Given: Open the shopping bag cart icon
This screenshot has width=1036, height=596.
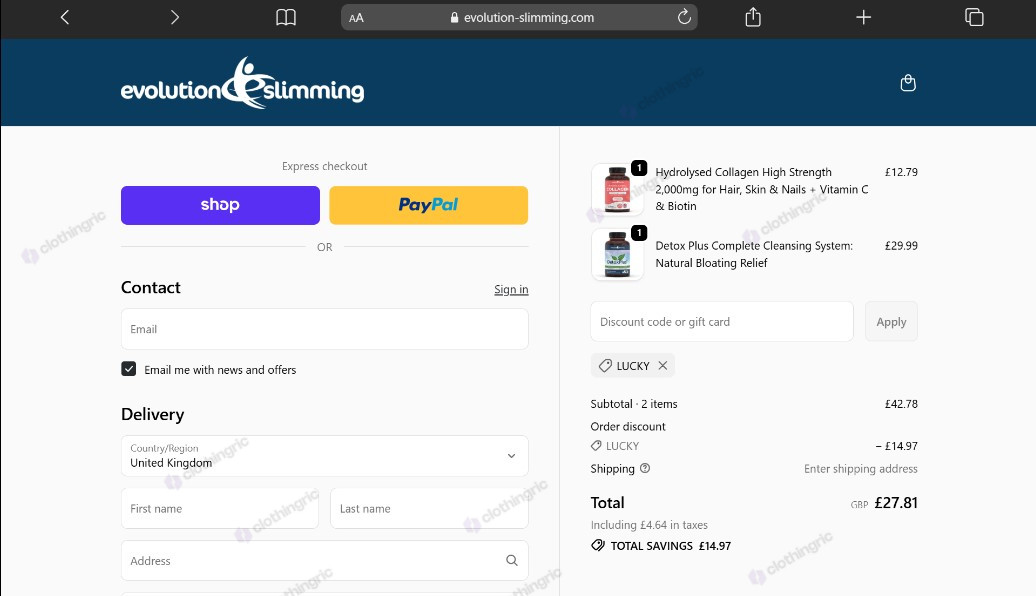Looking at the screenshot, I should tap(908, 83).
